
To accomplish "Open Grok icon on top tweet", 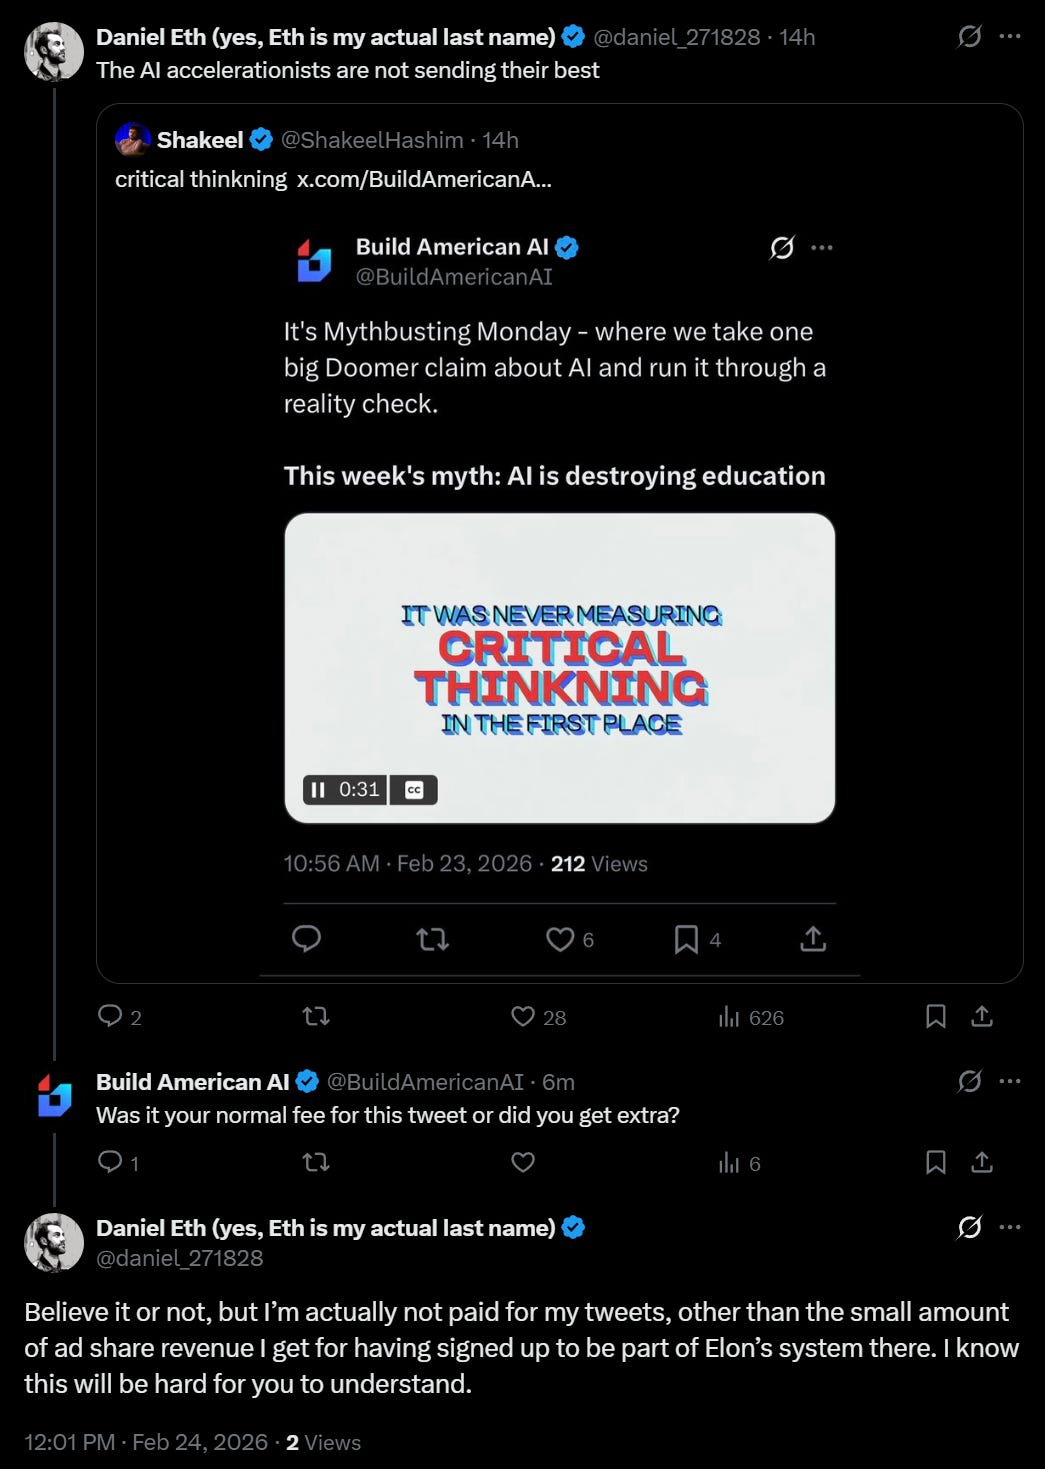I will [969, 37].
